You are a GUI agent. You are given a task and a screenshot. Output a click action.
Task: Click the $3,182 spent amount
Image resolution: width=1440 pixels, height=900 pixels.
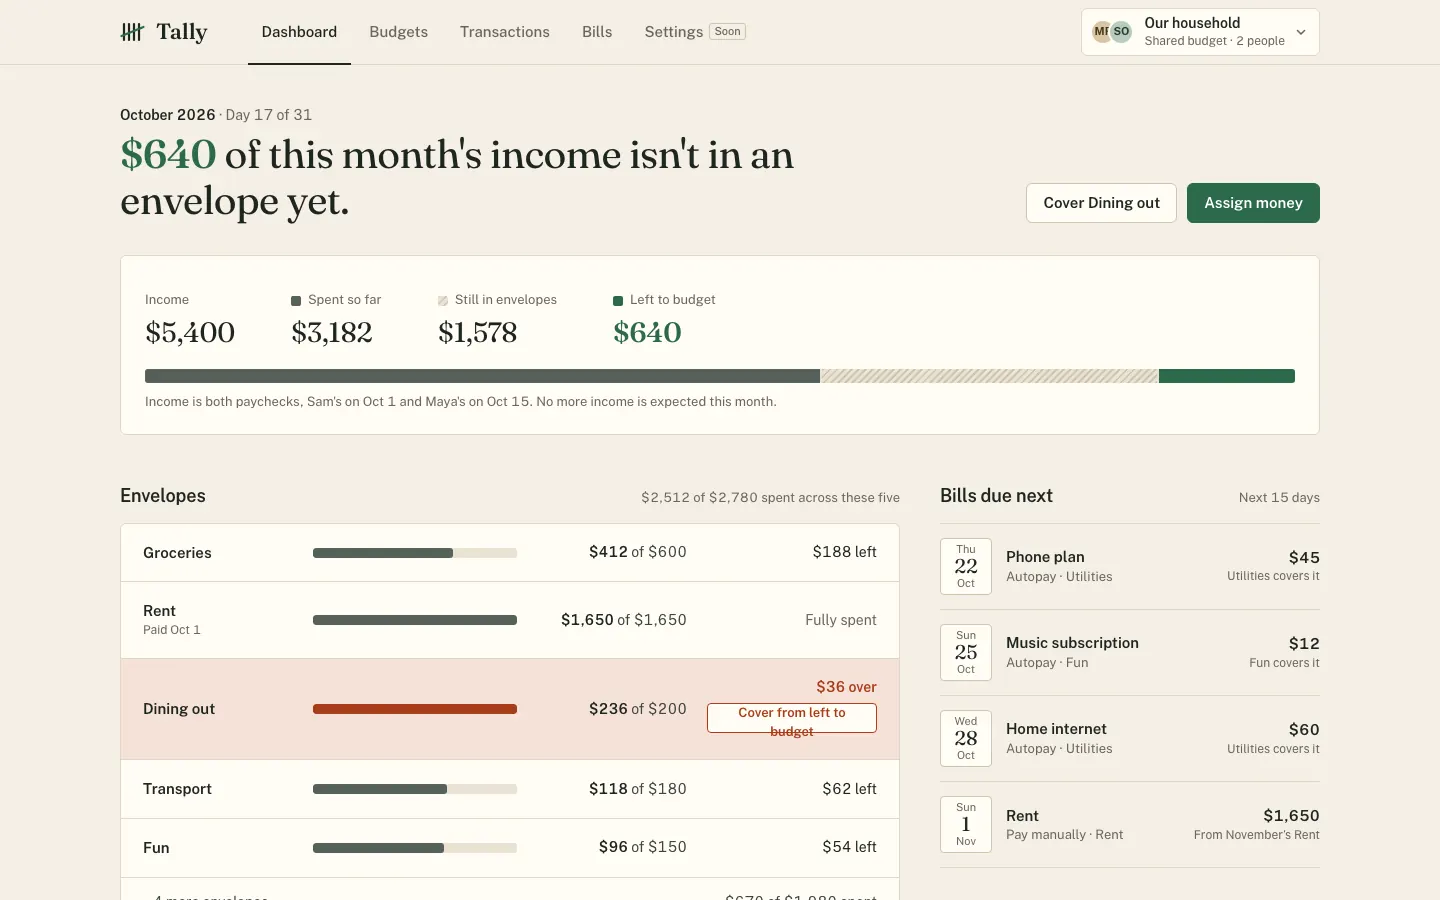[x=332, y=333]
